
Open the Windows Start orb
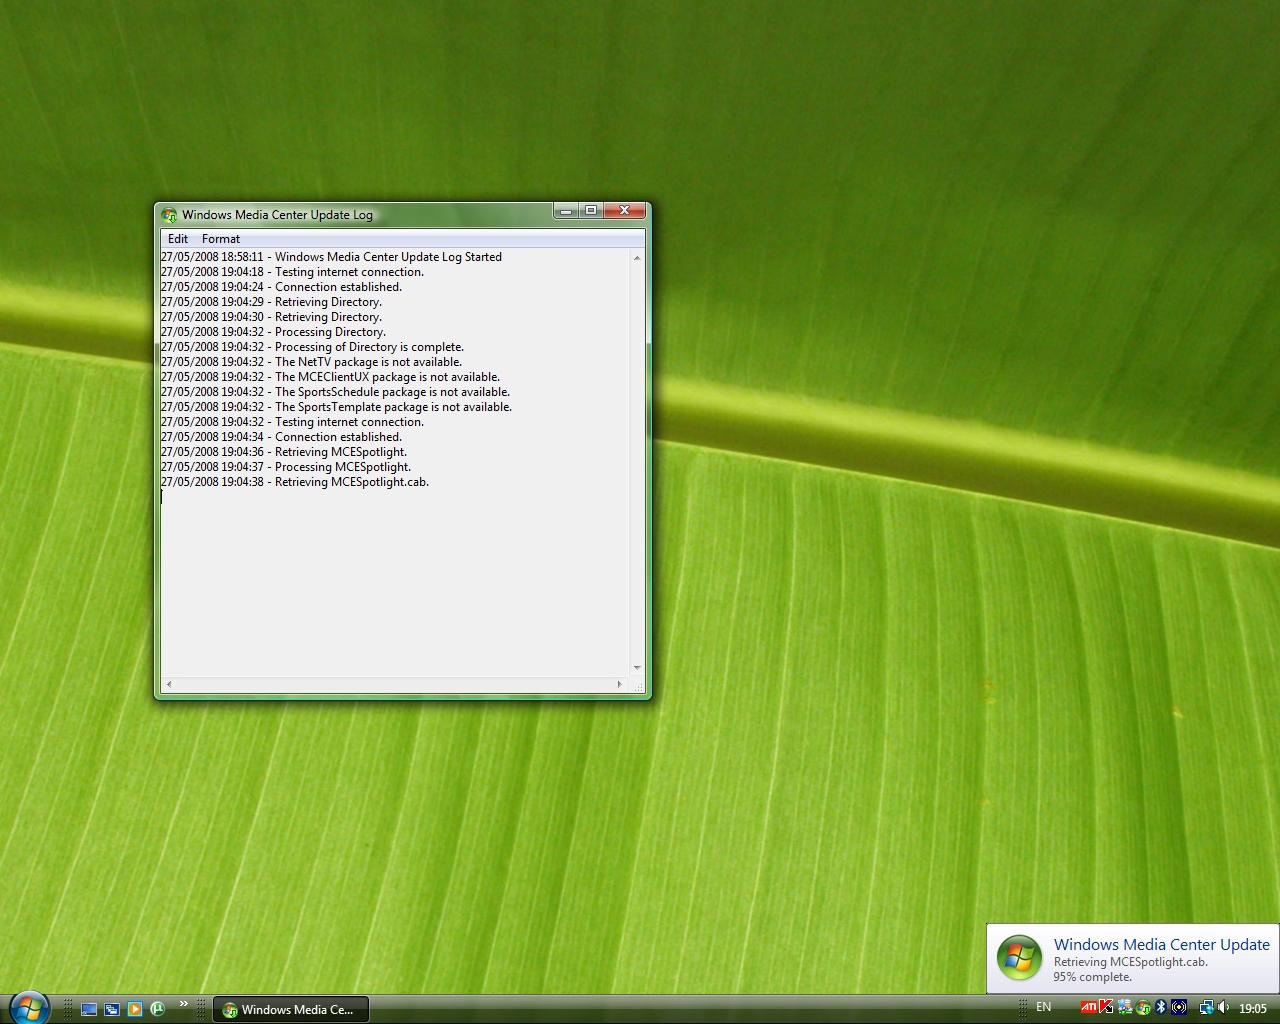pos(28,1007)
